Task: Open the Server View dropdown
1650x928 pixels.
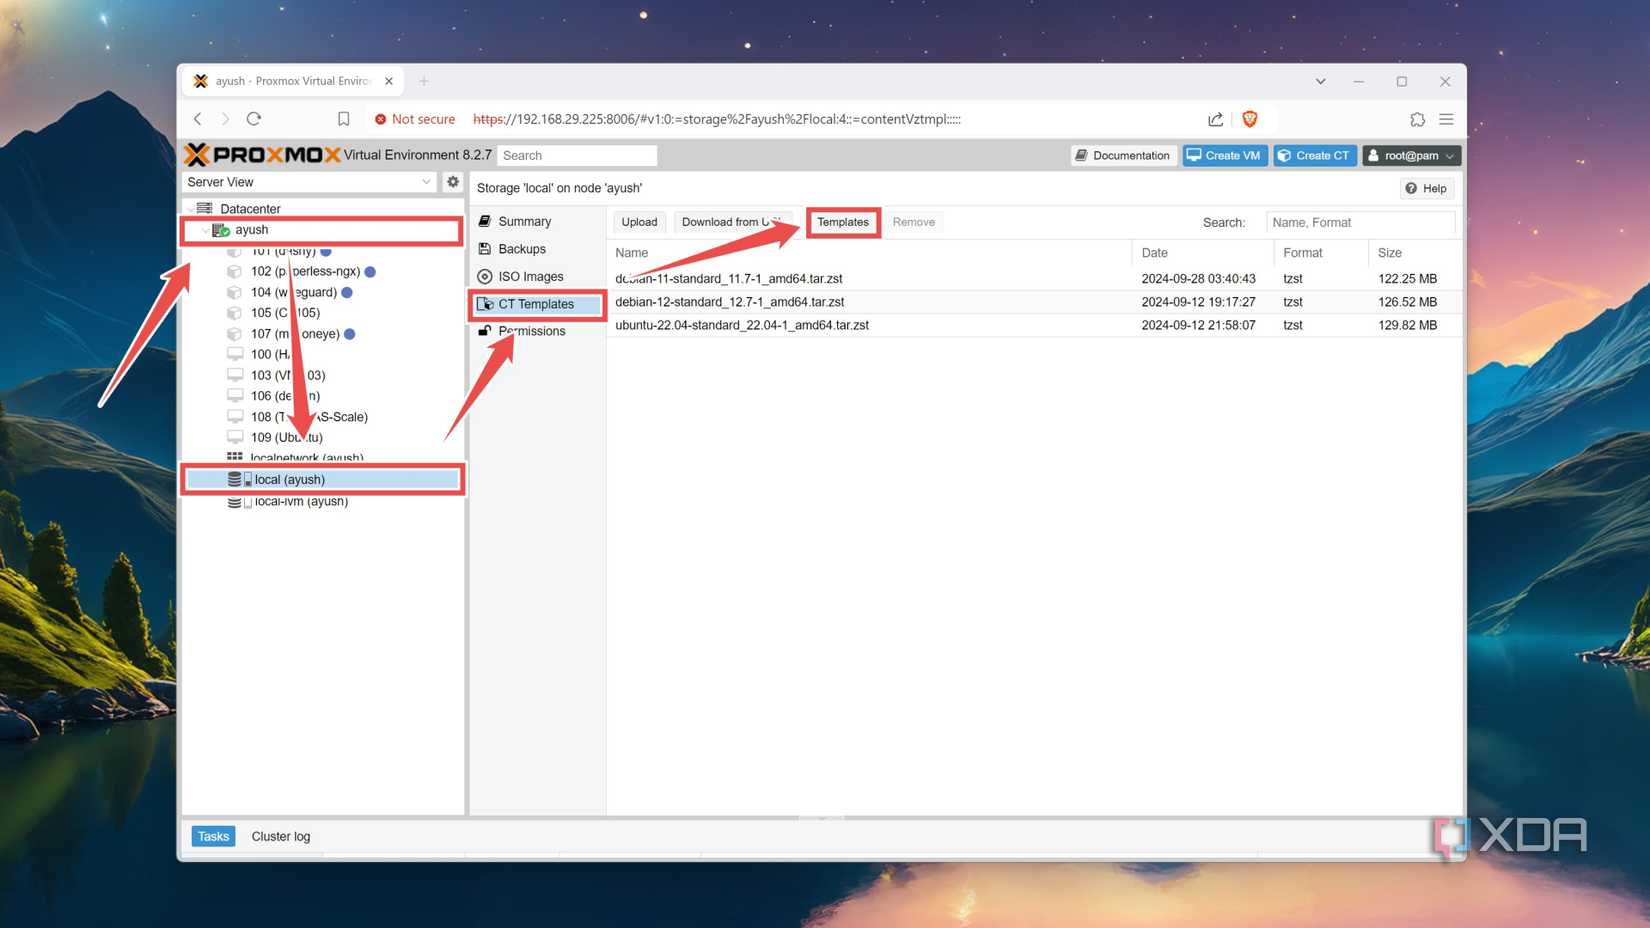Action: (309, 182)
